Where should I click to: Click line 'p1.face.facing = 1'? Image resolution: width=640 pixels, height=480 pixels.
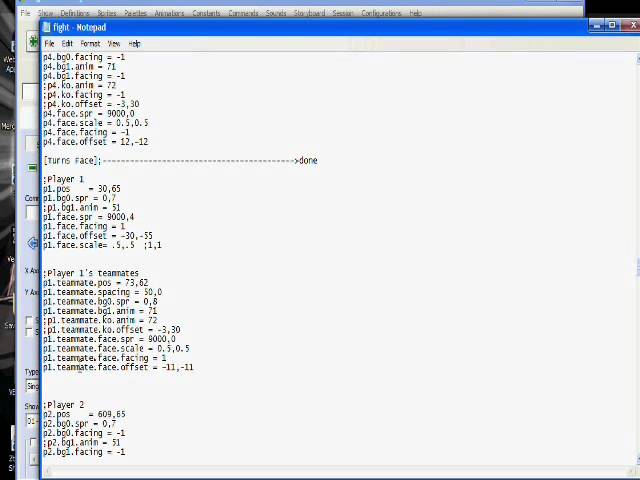(x=84, y=226)
